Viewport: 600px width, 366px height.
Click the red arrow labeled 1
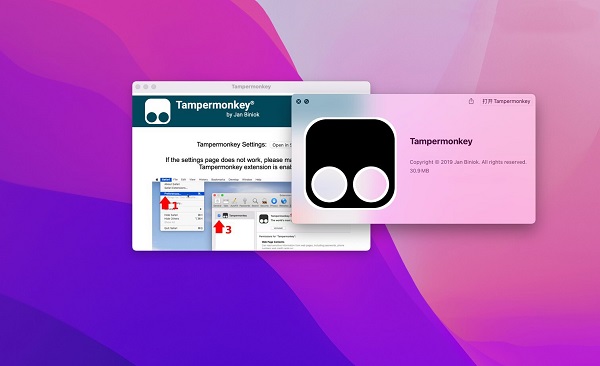165,203
